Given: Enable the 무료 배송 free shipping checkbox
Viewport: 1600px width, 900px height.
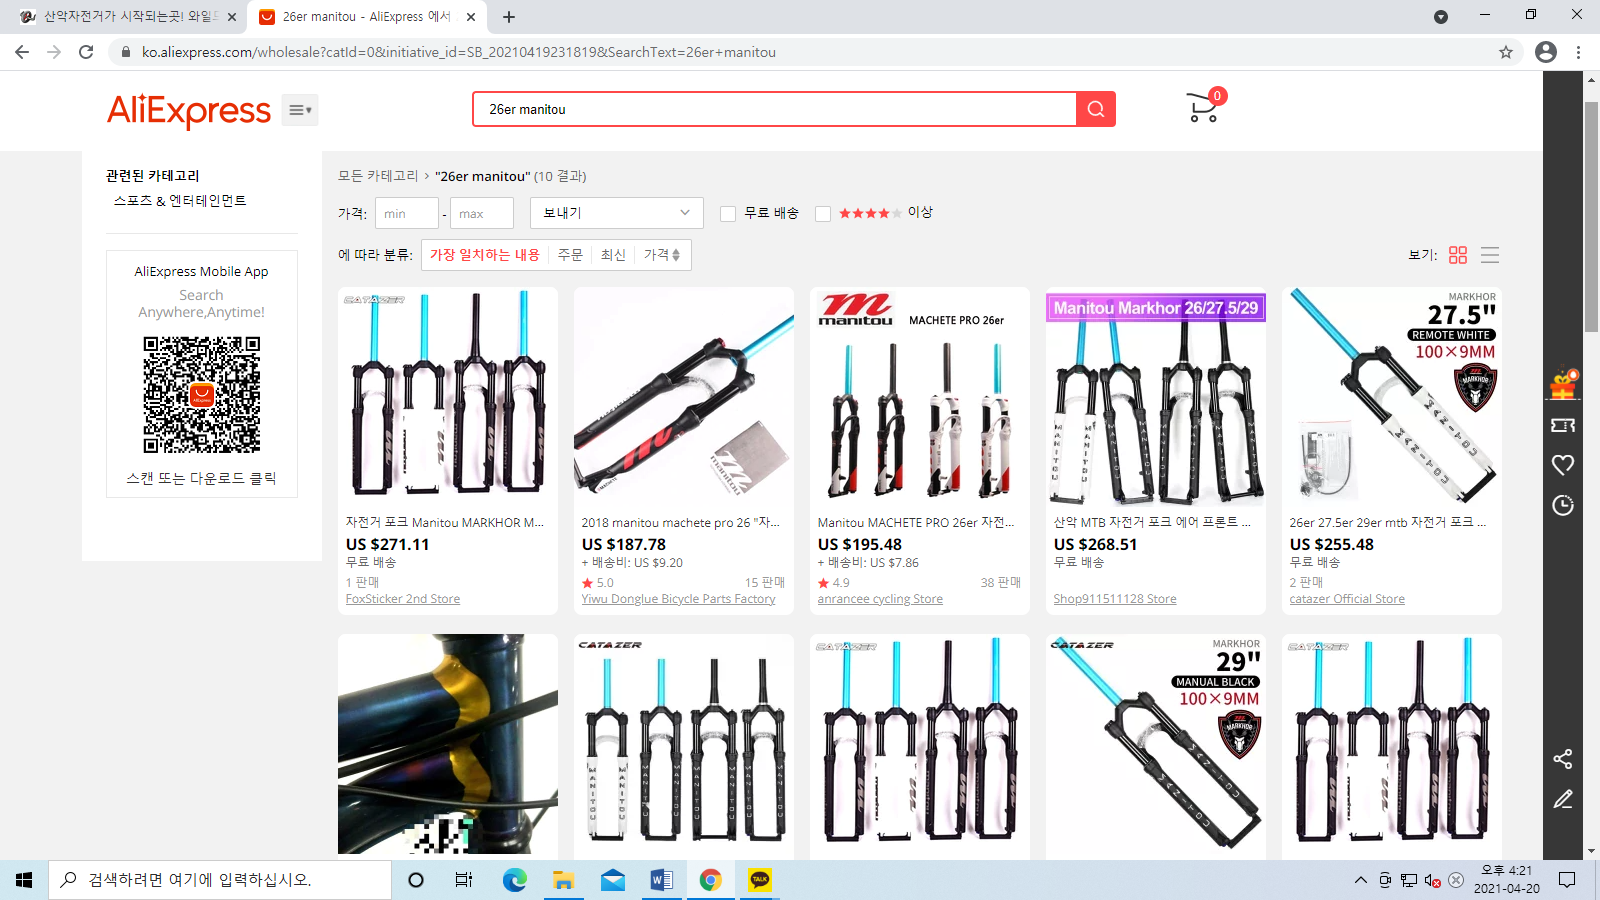Looking at the screenshot, I should point(728,213).
